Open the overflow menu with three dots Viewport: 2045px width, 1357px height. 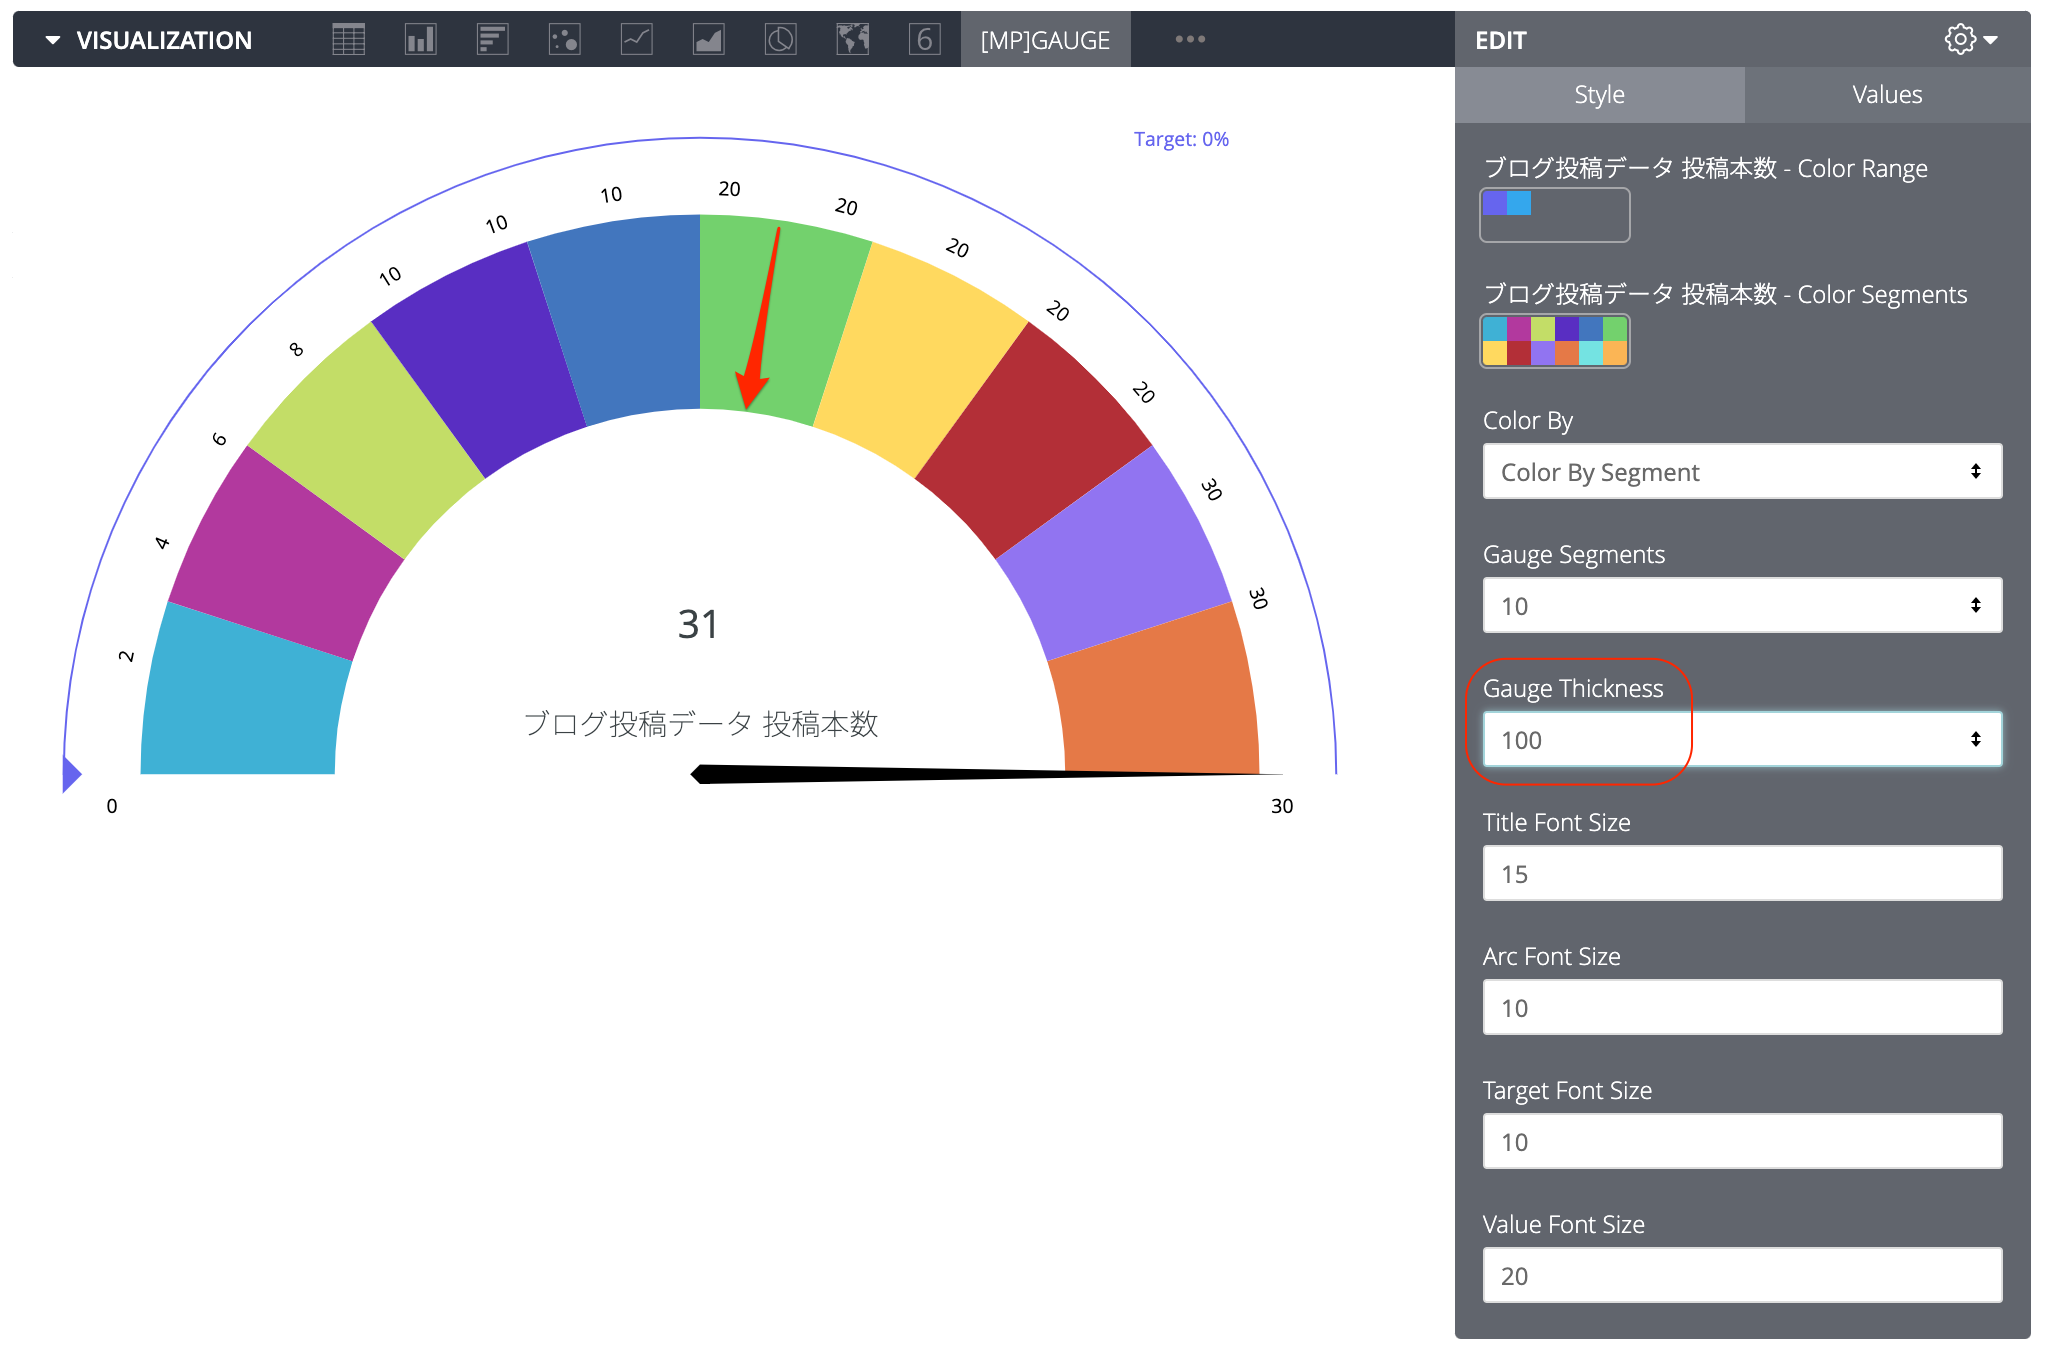[1189, 39]
